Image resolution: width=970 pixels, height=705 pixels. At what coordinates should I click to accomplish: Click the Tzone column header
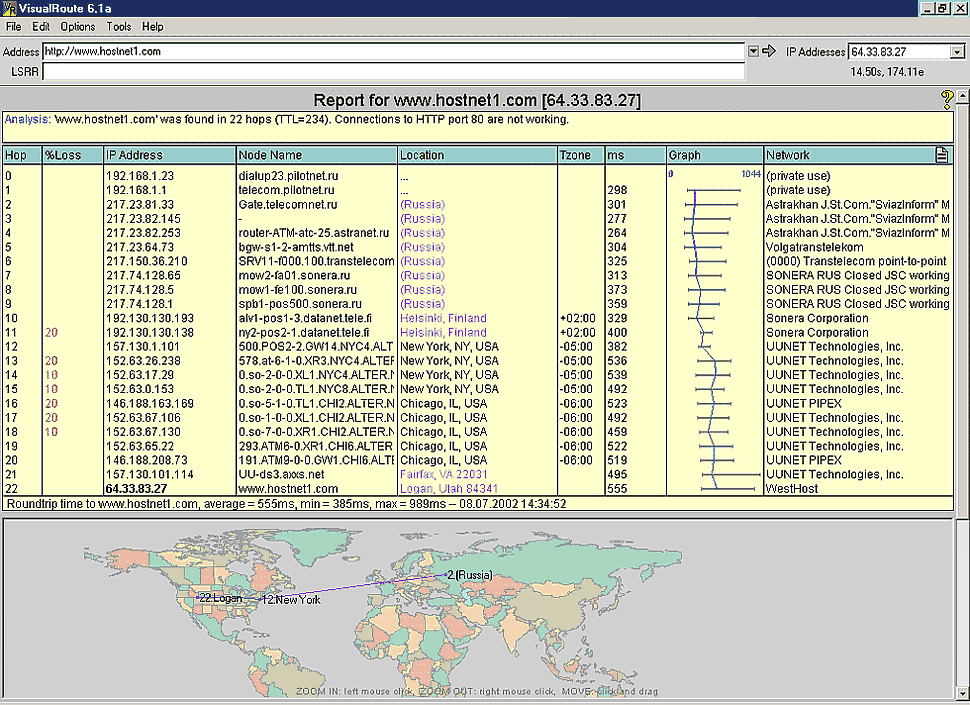point(581,155)
